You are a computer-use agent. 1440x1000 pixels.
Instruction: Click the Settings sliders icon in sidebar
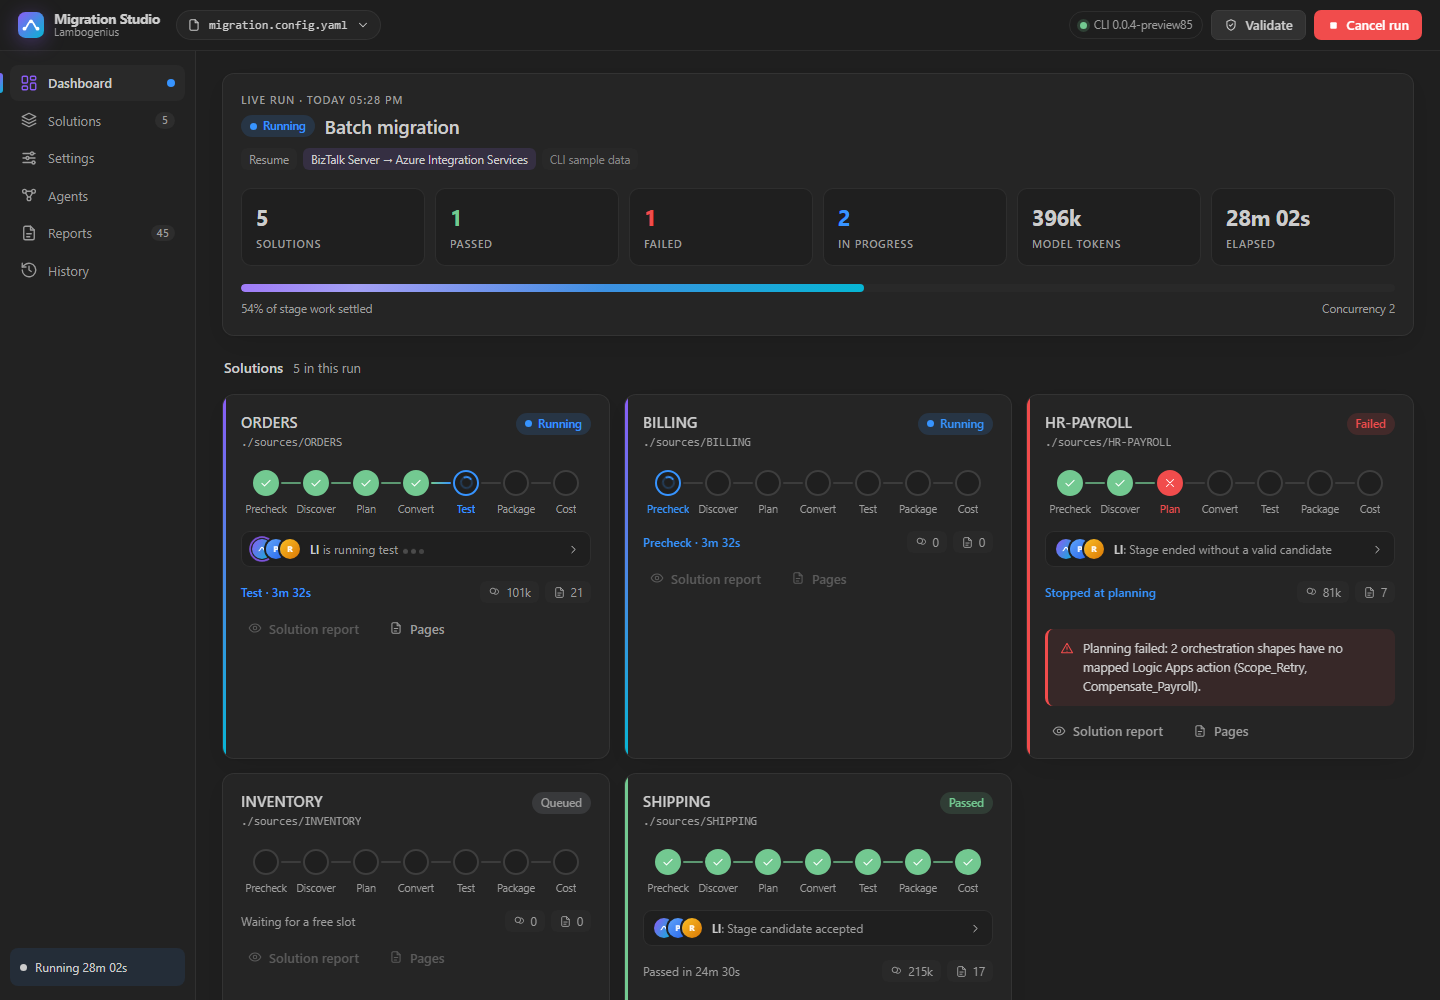[29, 158]
